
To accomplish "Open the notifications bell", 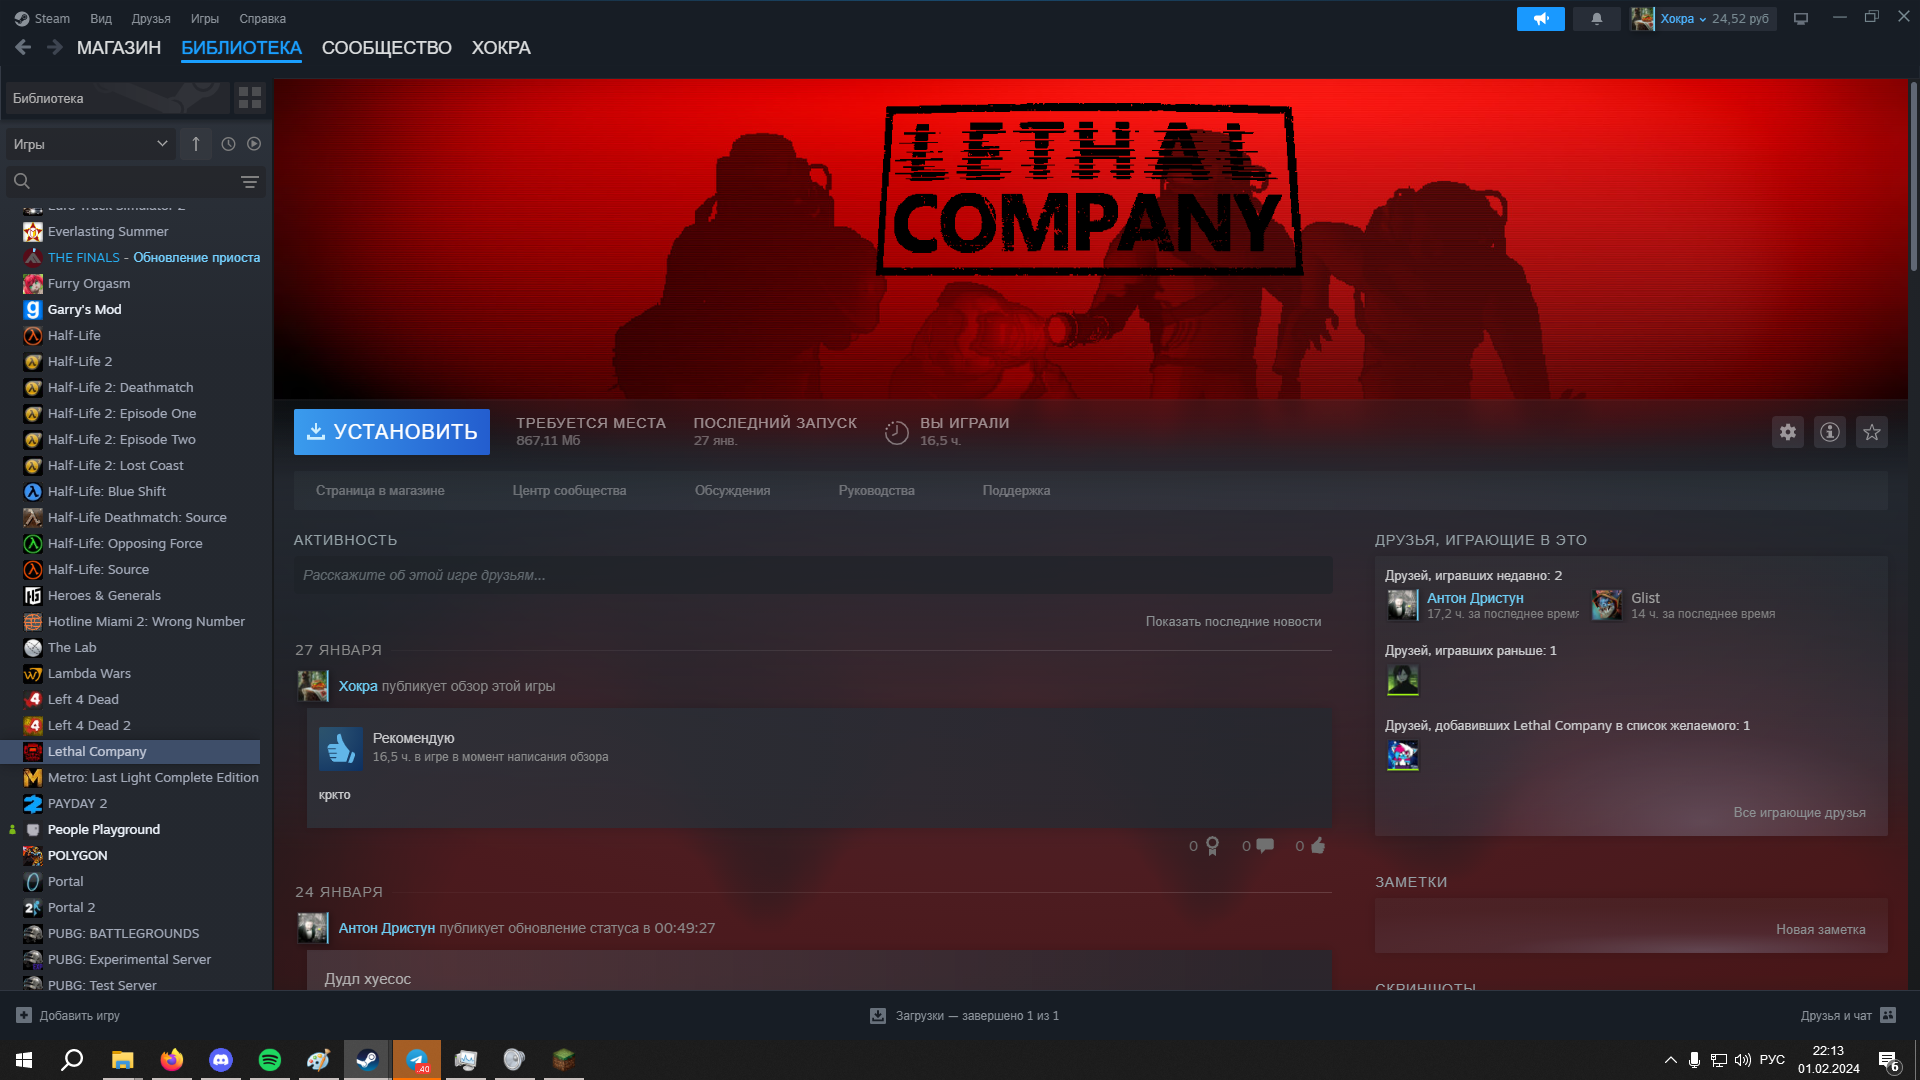I will pos(1597,19).
